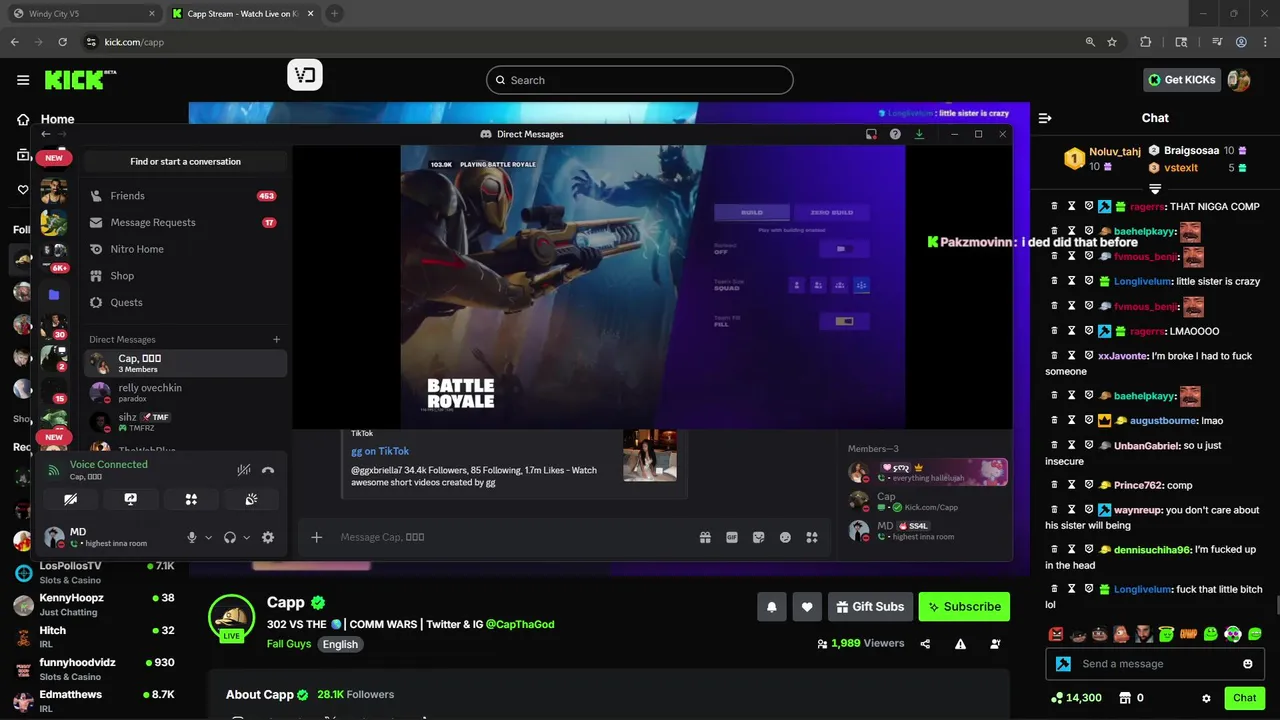Open Discord emoji picker
The image size is (1280, 720).
[785, 537]
